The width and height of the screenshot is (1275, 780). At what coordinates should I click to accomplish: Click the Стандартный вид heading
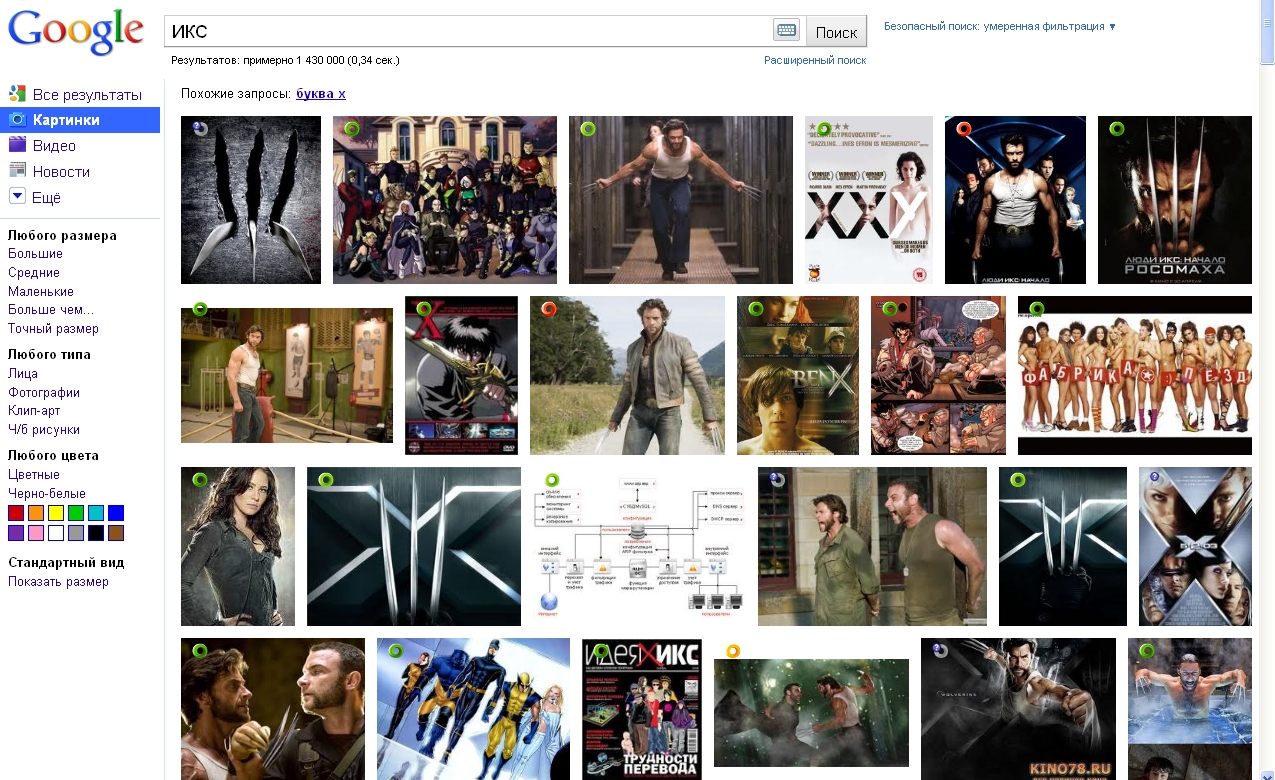pos(66,562)
